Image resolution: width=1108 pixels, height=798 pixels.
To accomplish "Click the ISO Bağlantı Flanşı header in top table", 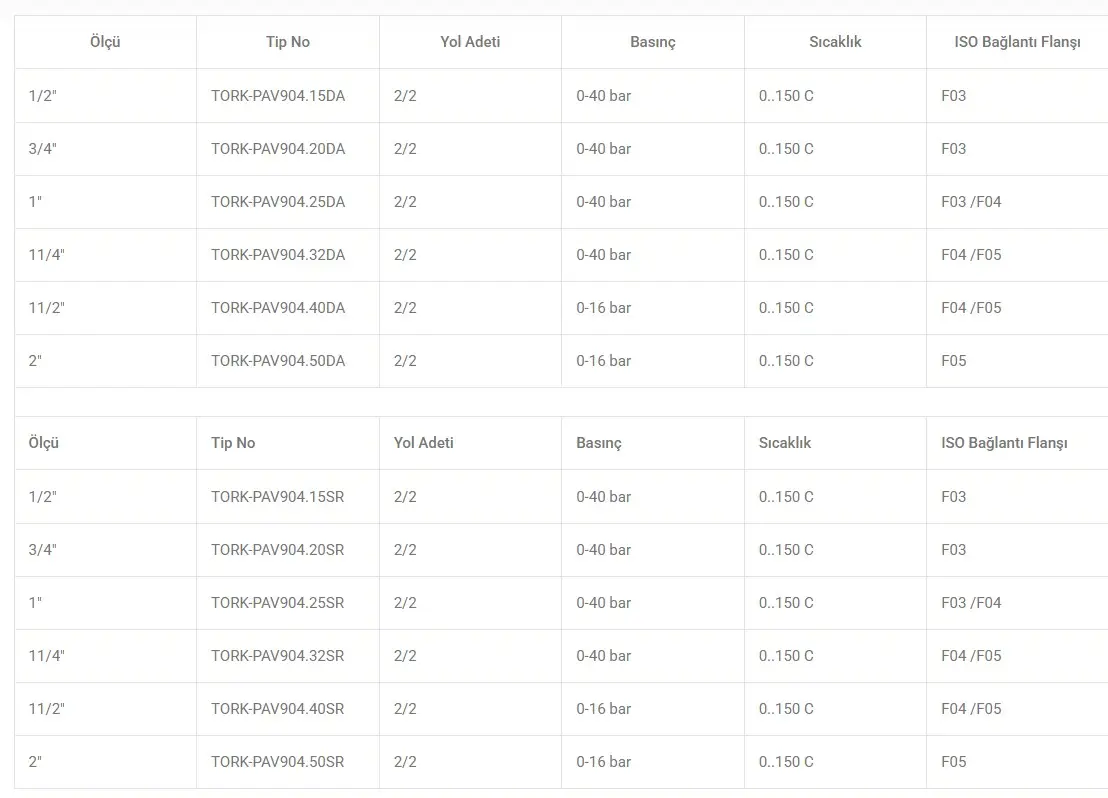I will coord(1017,42).
